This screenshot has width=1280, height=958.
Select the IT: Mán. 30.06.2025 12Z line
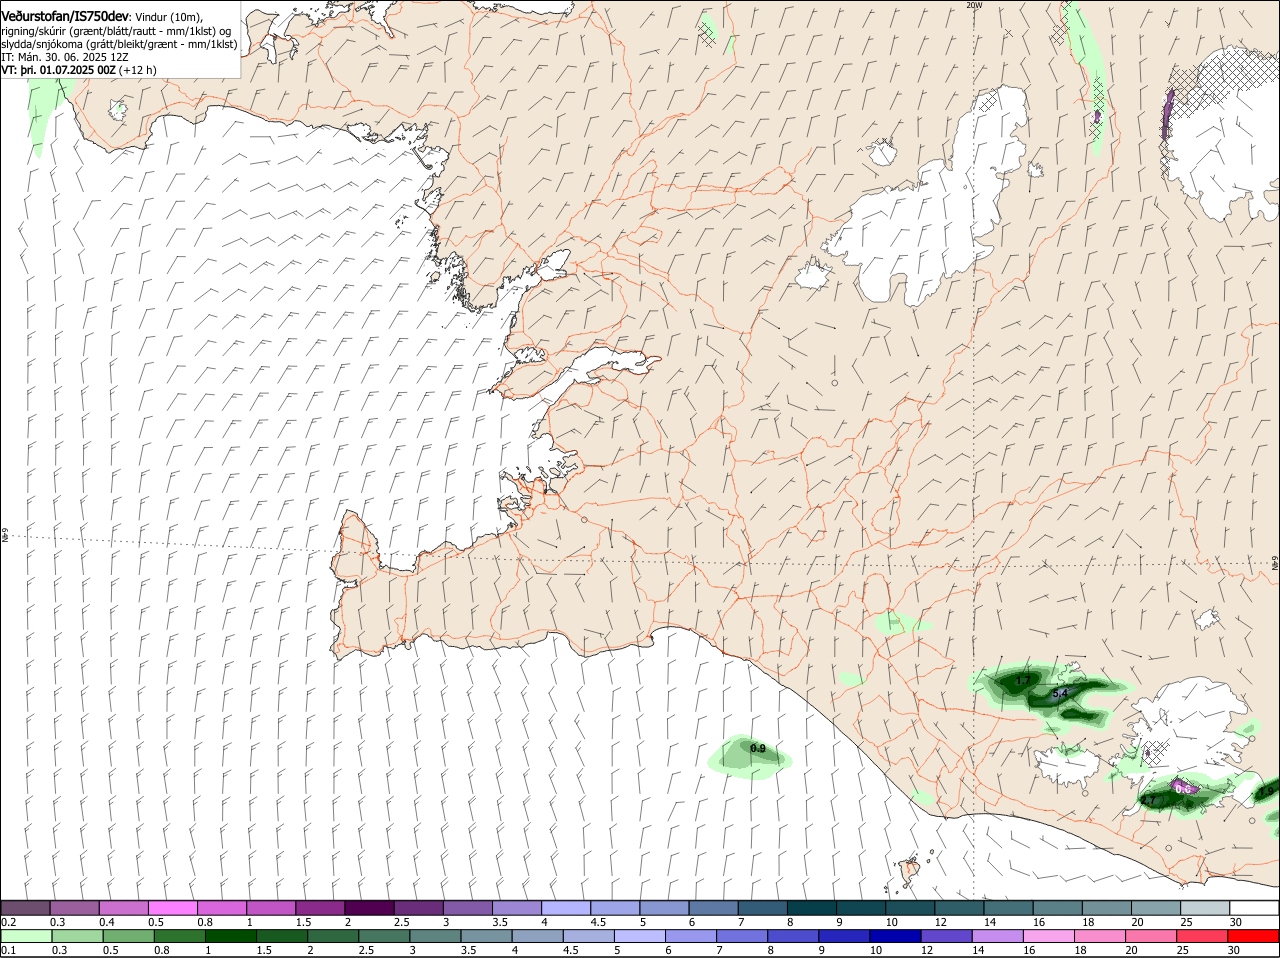click(65, 57)
